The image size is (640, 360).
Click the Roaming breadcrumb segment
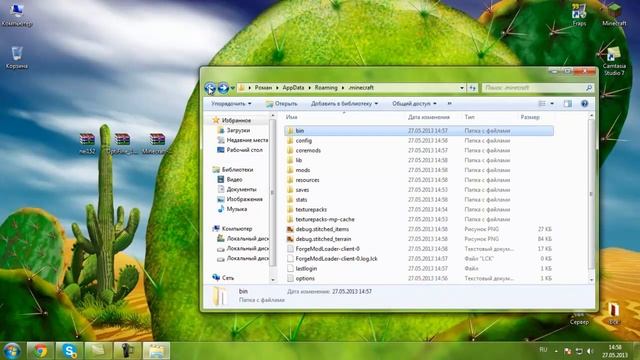326,88
